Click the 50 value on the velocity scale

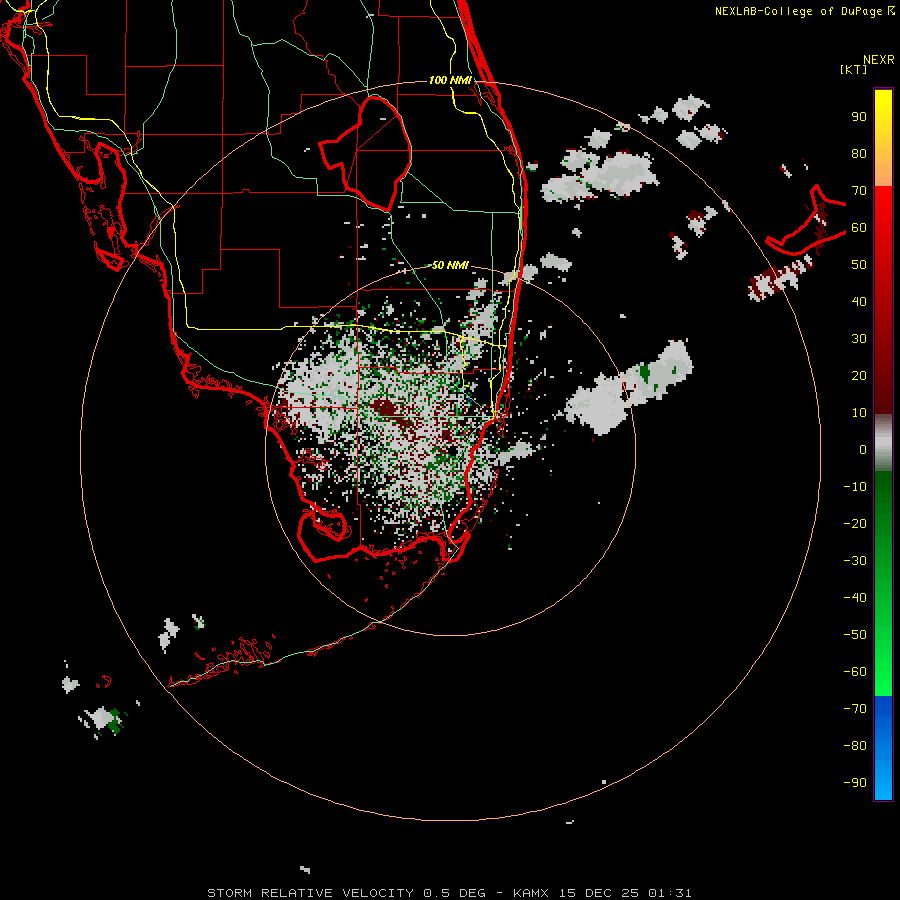point(859,265)
